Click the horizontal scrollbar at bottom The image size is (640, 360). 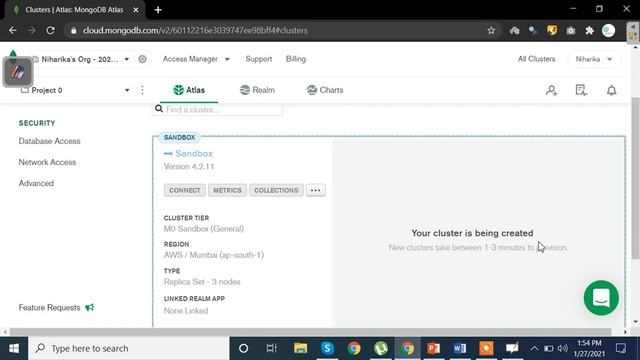click(x=310, y=332)
